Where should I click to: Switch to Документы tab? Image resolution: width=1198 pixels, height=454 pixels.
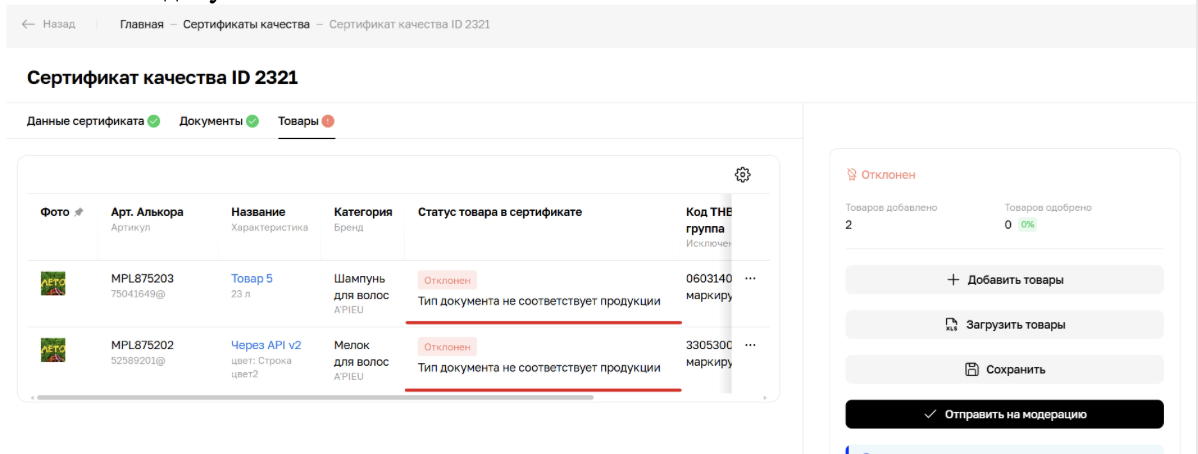coord(211,121)
